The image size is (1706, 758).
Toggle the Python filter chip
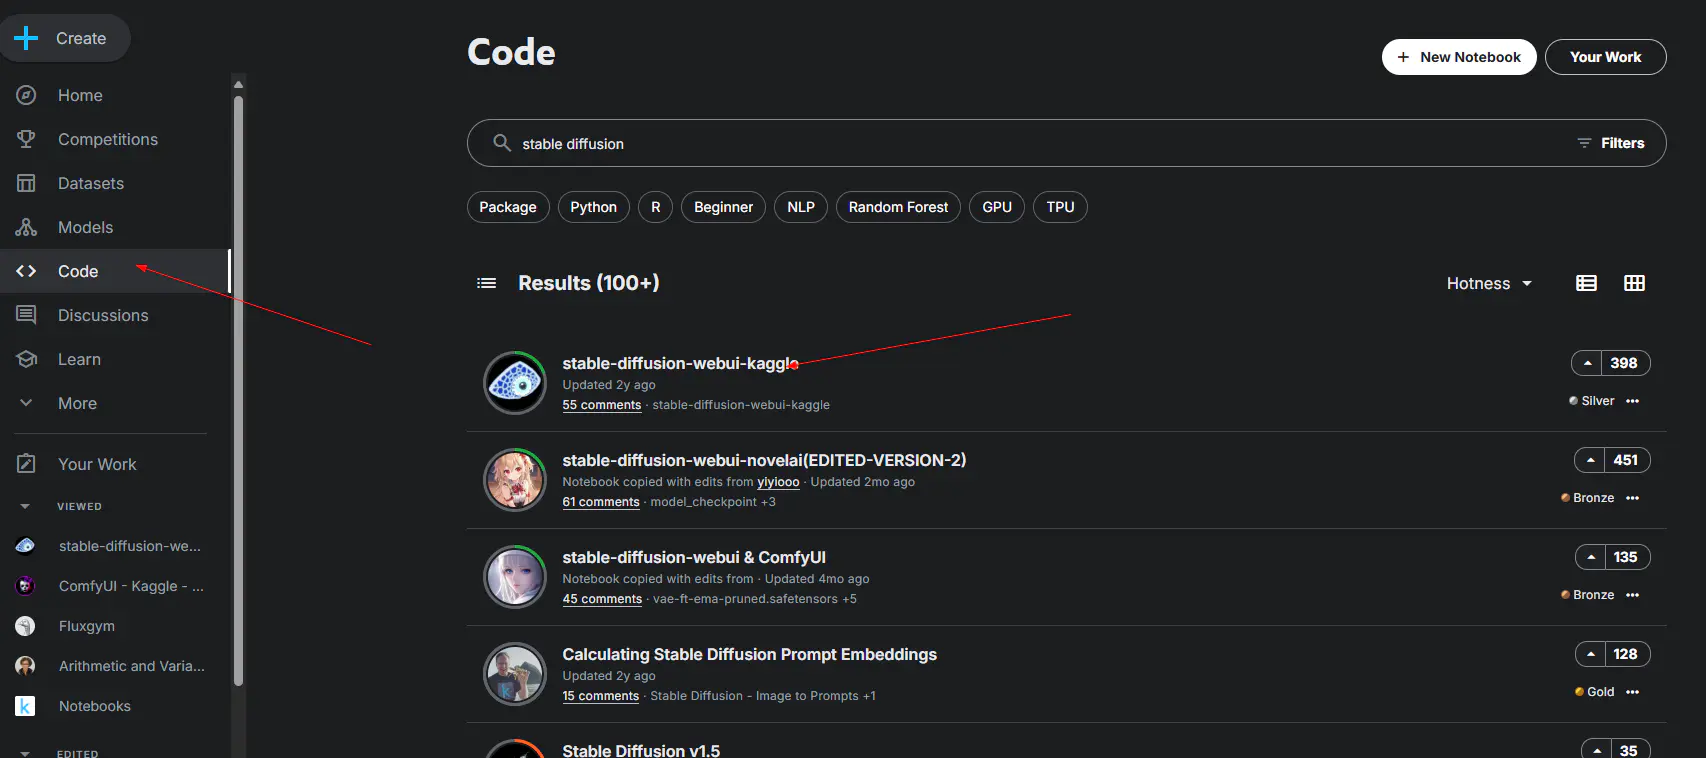[x=594, y=207]
